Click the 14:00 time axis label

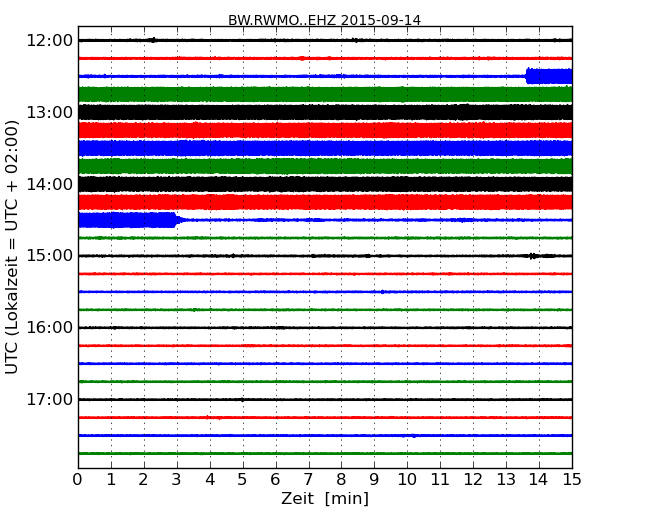(49, 184)
